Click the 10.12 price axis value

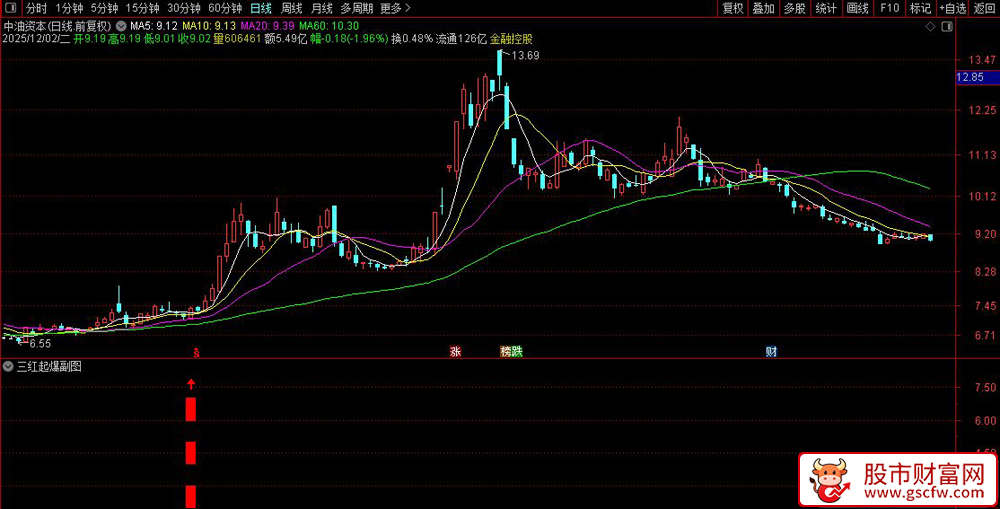tap(983, 196)
